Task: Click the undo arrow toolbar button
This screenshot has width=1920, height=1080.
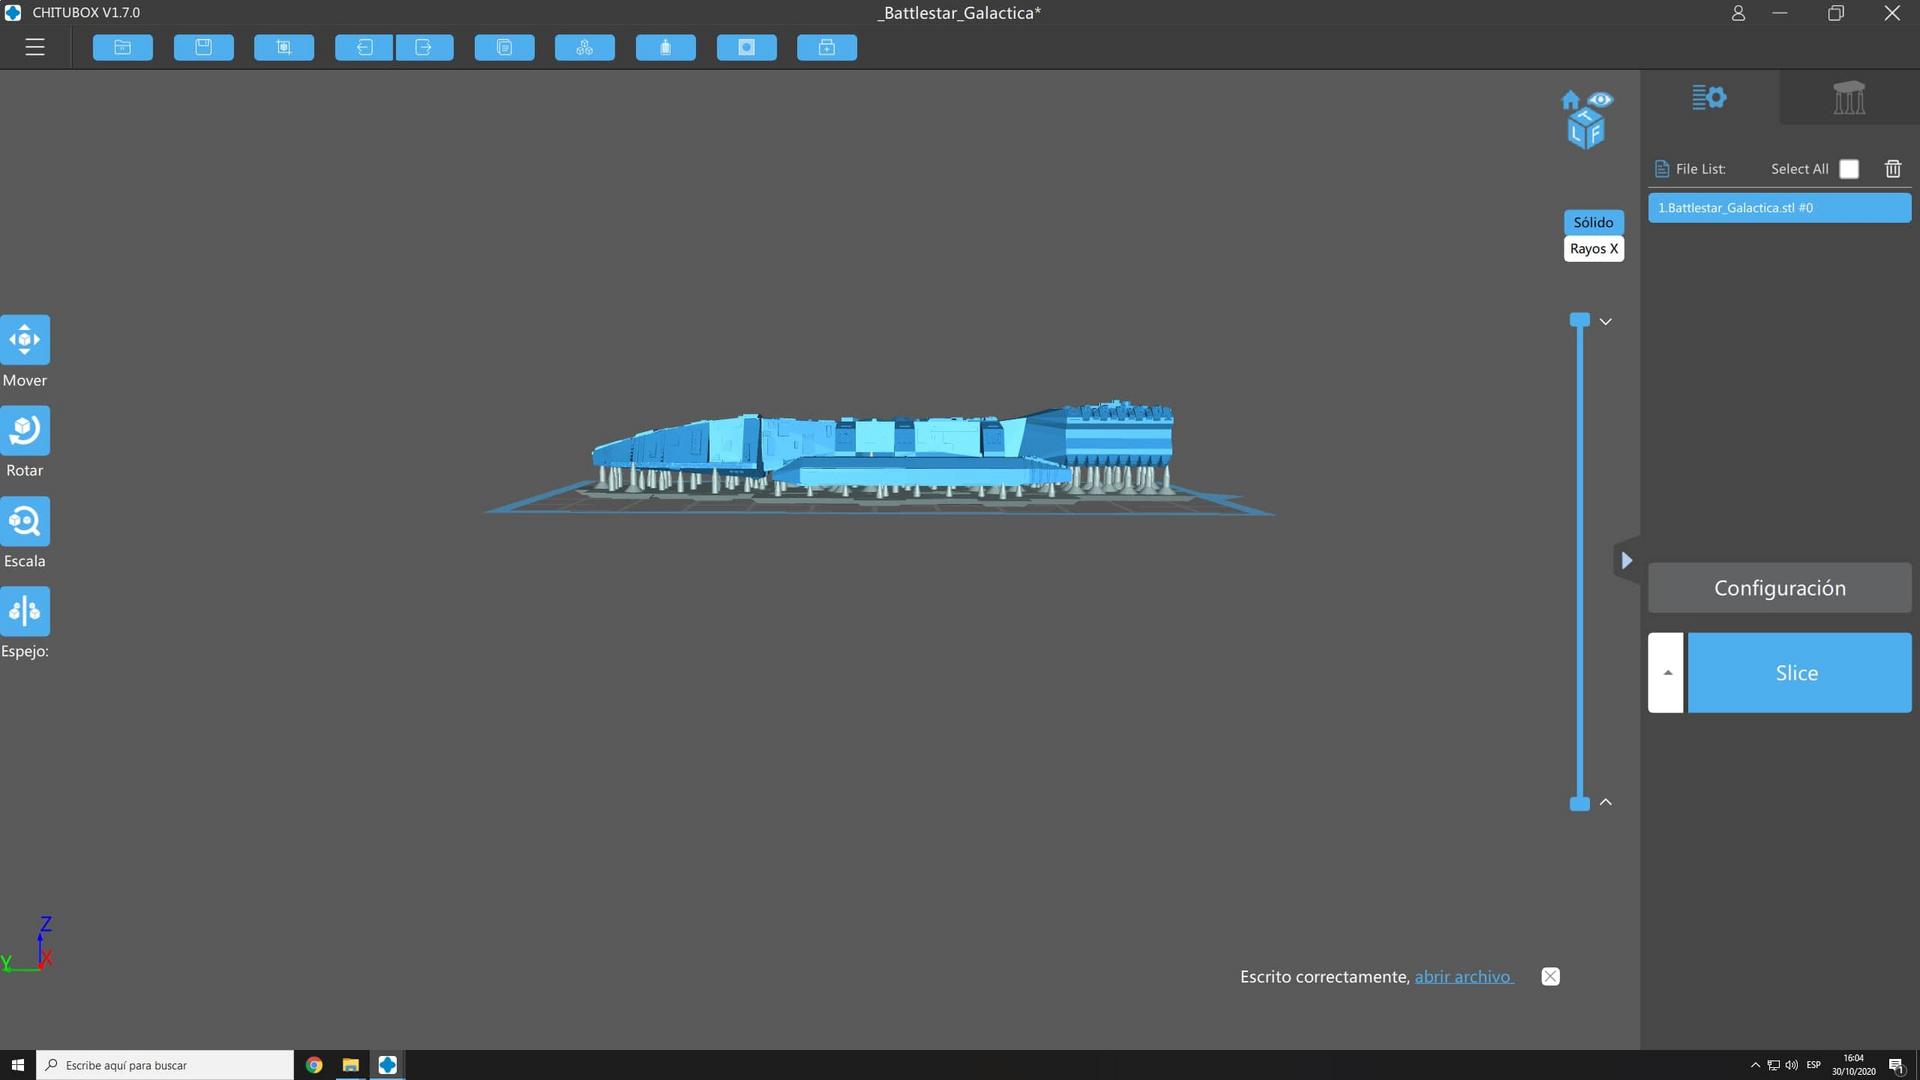Action: [x=364, y=47]
